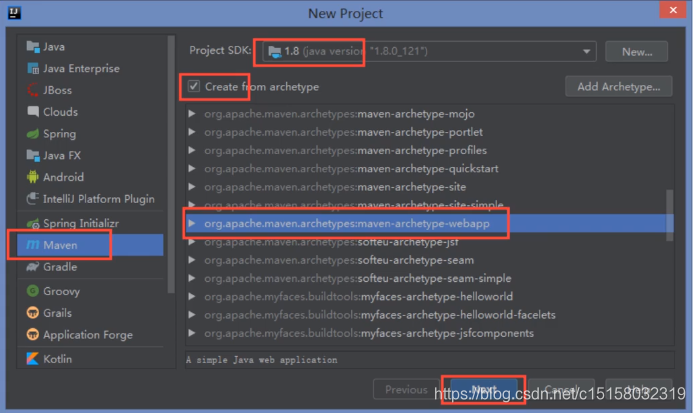
Task: Select maven-archetype-site archetype row
Action: 429,187
